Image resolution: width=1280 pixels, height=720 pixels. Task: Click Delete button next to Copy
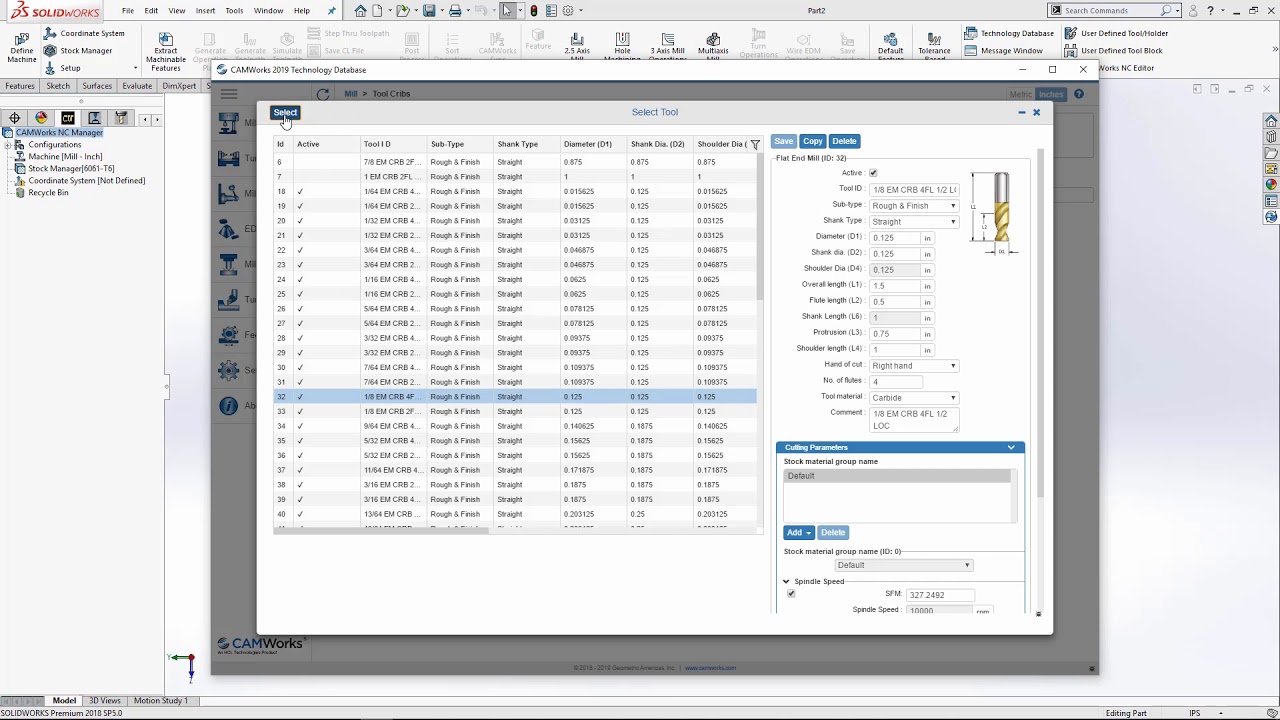click(x=844, y=141)
